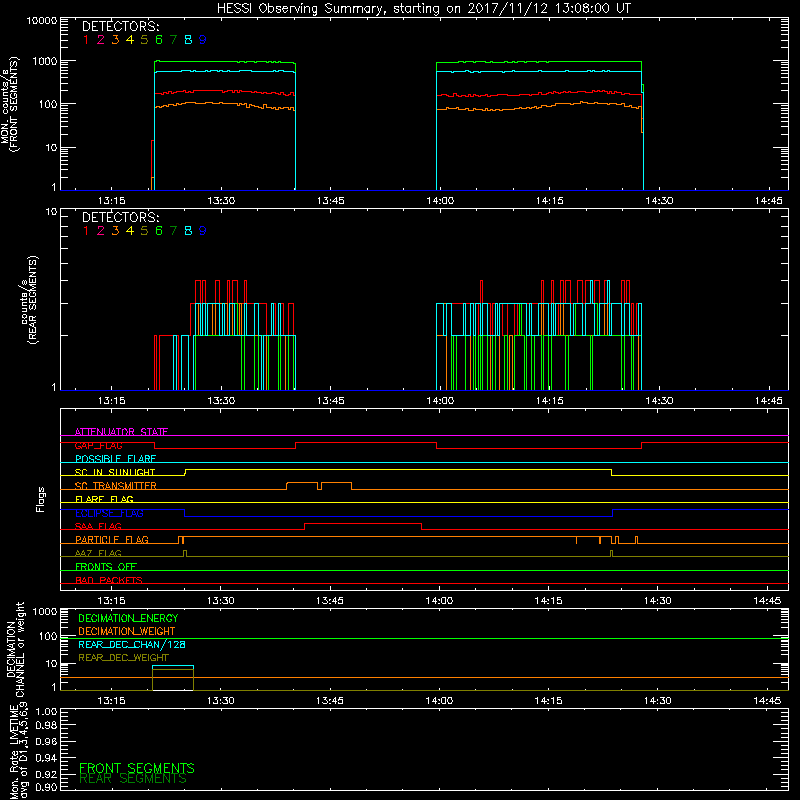Select red detector number 1 in front segments legend

click(86, 40)
